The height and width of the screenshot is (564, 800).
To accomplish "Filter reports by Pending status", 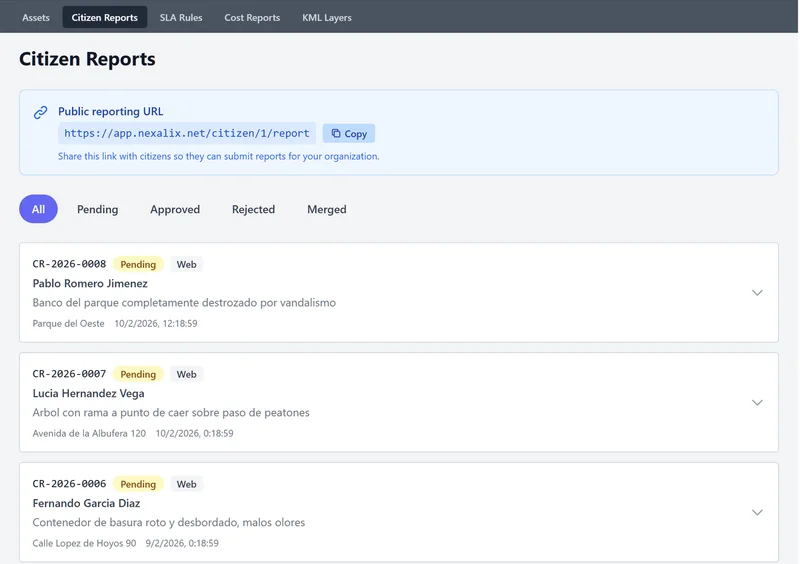I will point(98,209).
